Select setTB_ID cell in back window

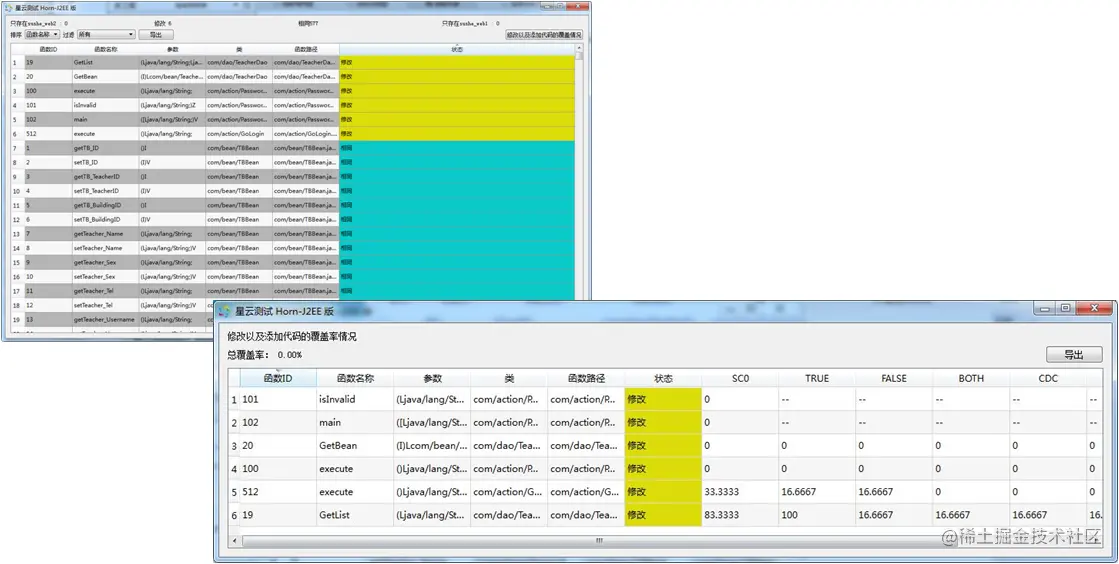[x=106, y=162]
